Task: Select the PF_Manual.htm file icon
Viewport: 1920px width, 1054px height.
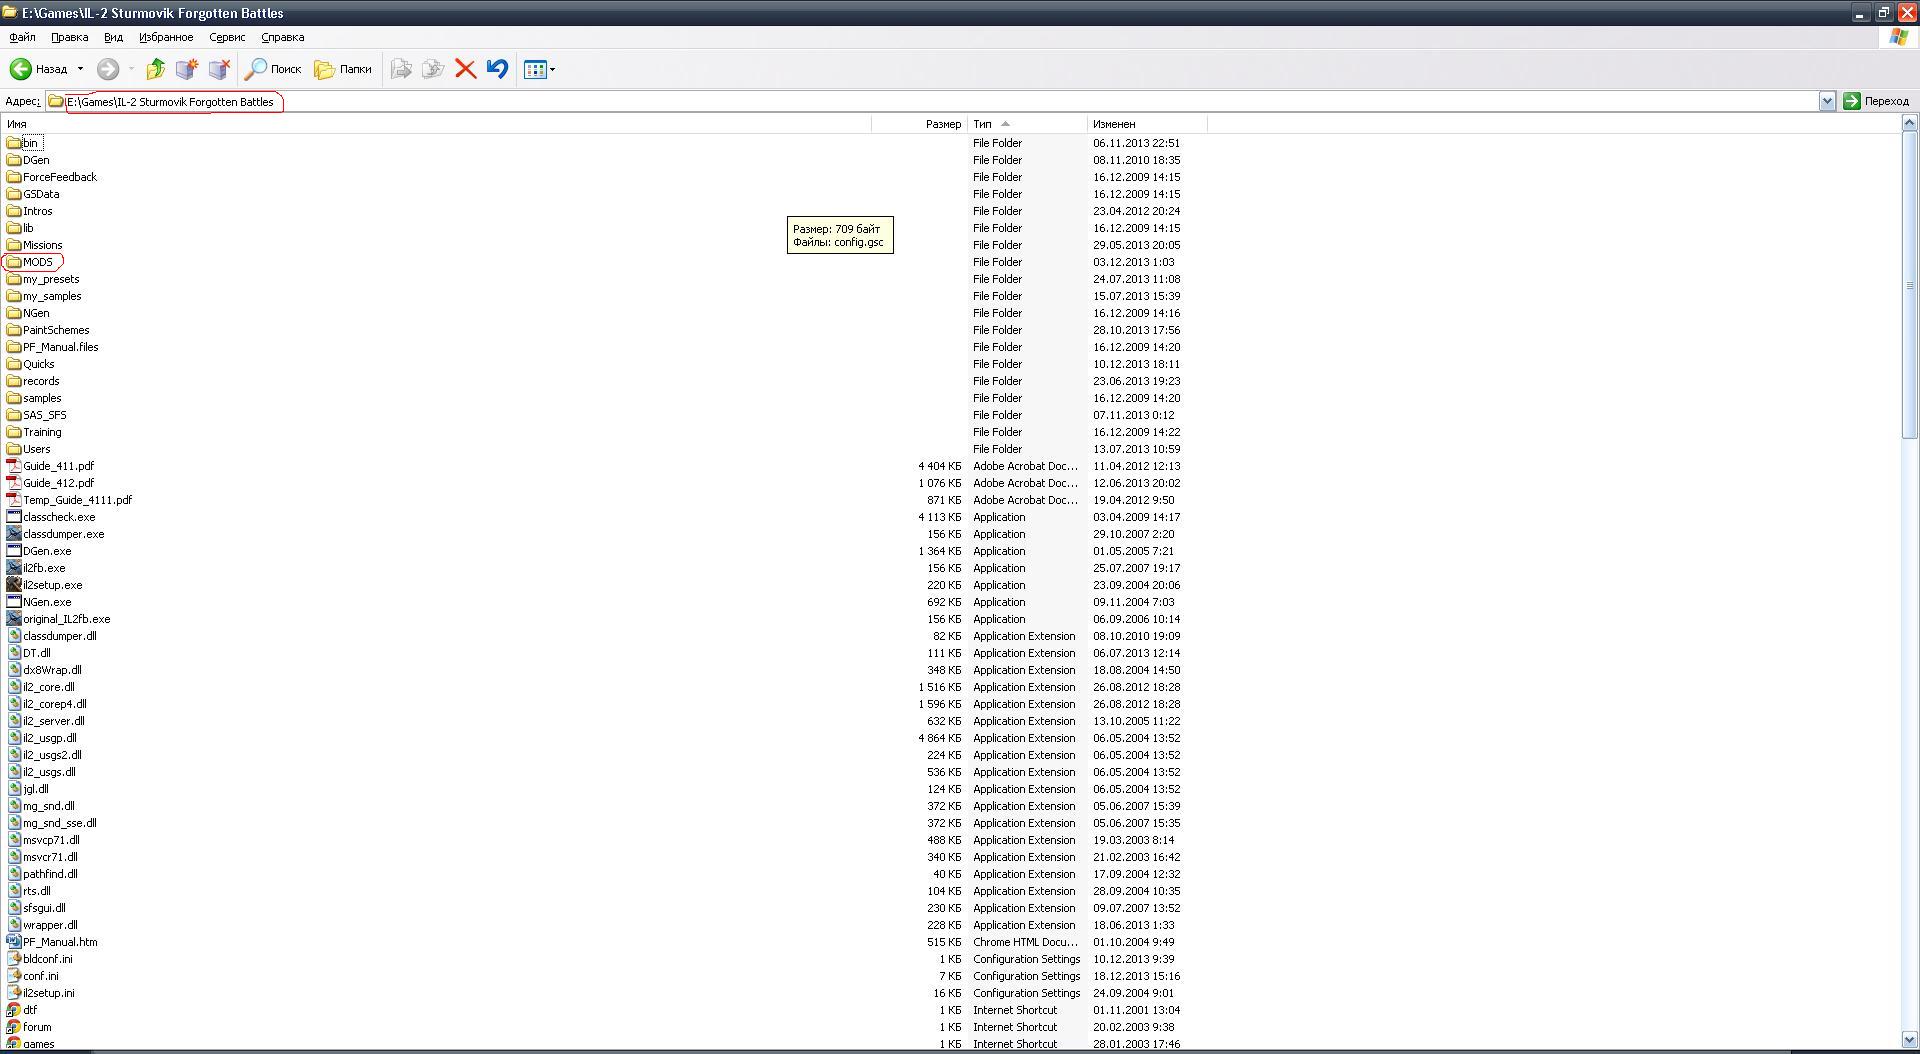Action: pyautogui.click(x=14, y=942)
